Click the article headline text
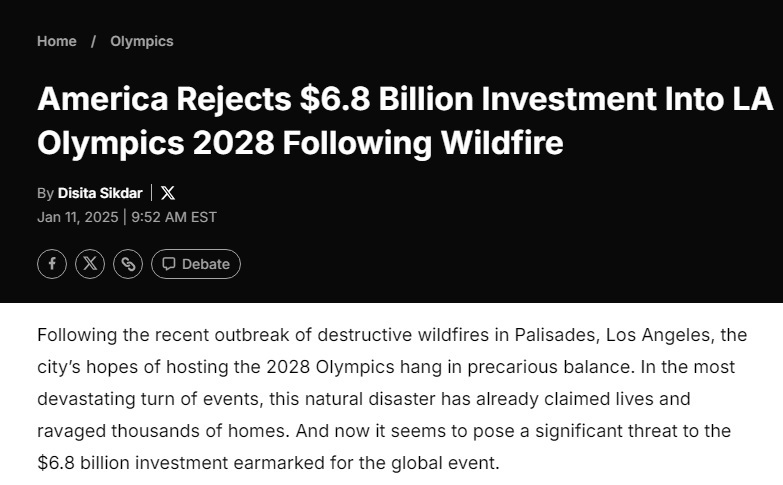Image resolution: width=783 pixels, height=485 pixels. click(405, 120)
